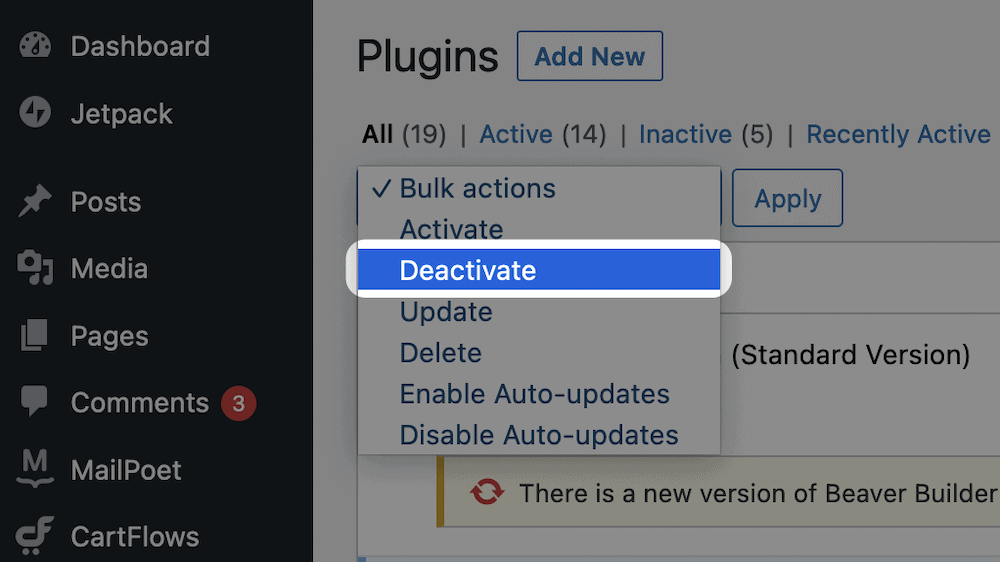Select Enable Auto-updates option

(x=539, y=394)
